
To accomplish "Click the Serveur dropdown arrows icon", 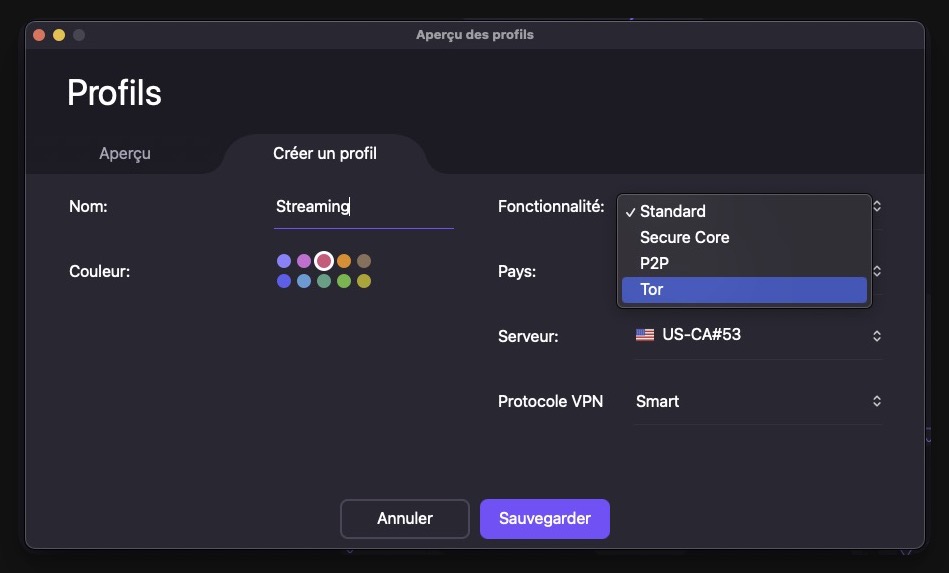I will click(x=876, y=336).
